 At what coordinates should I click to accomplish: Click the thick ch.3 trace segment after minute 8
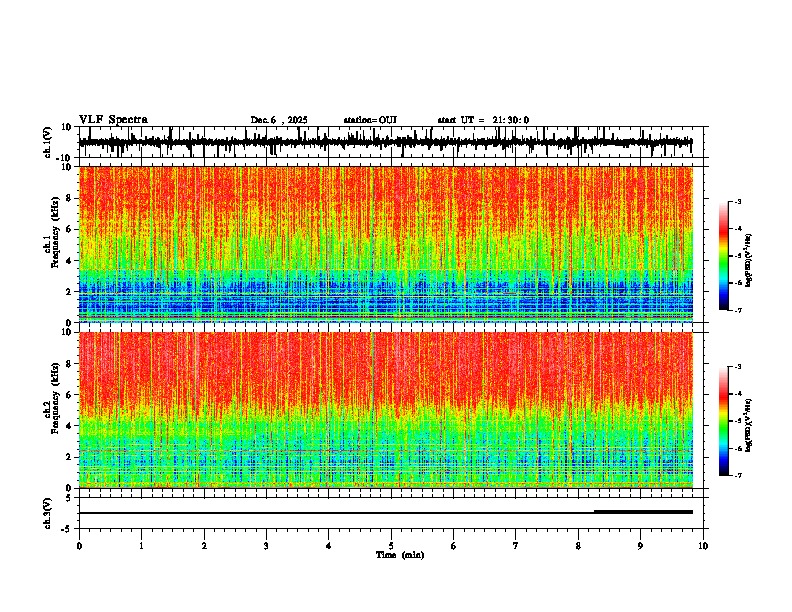643,512
